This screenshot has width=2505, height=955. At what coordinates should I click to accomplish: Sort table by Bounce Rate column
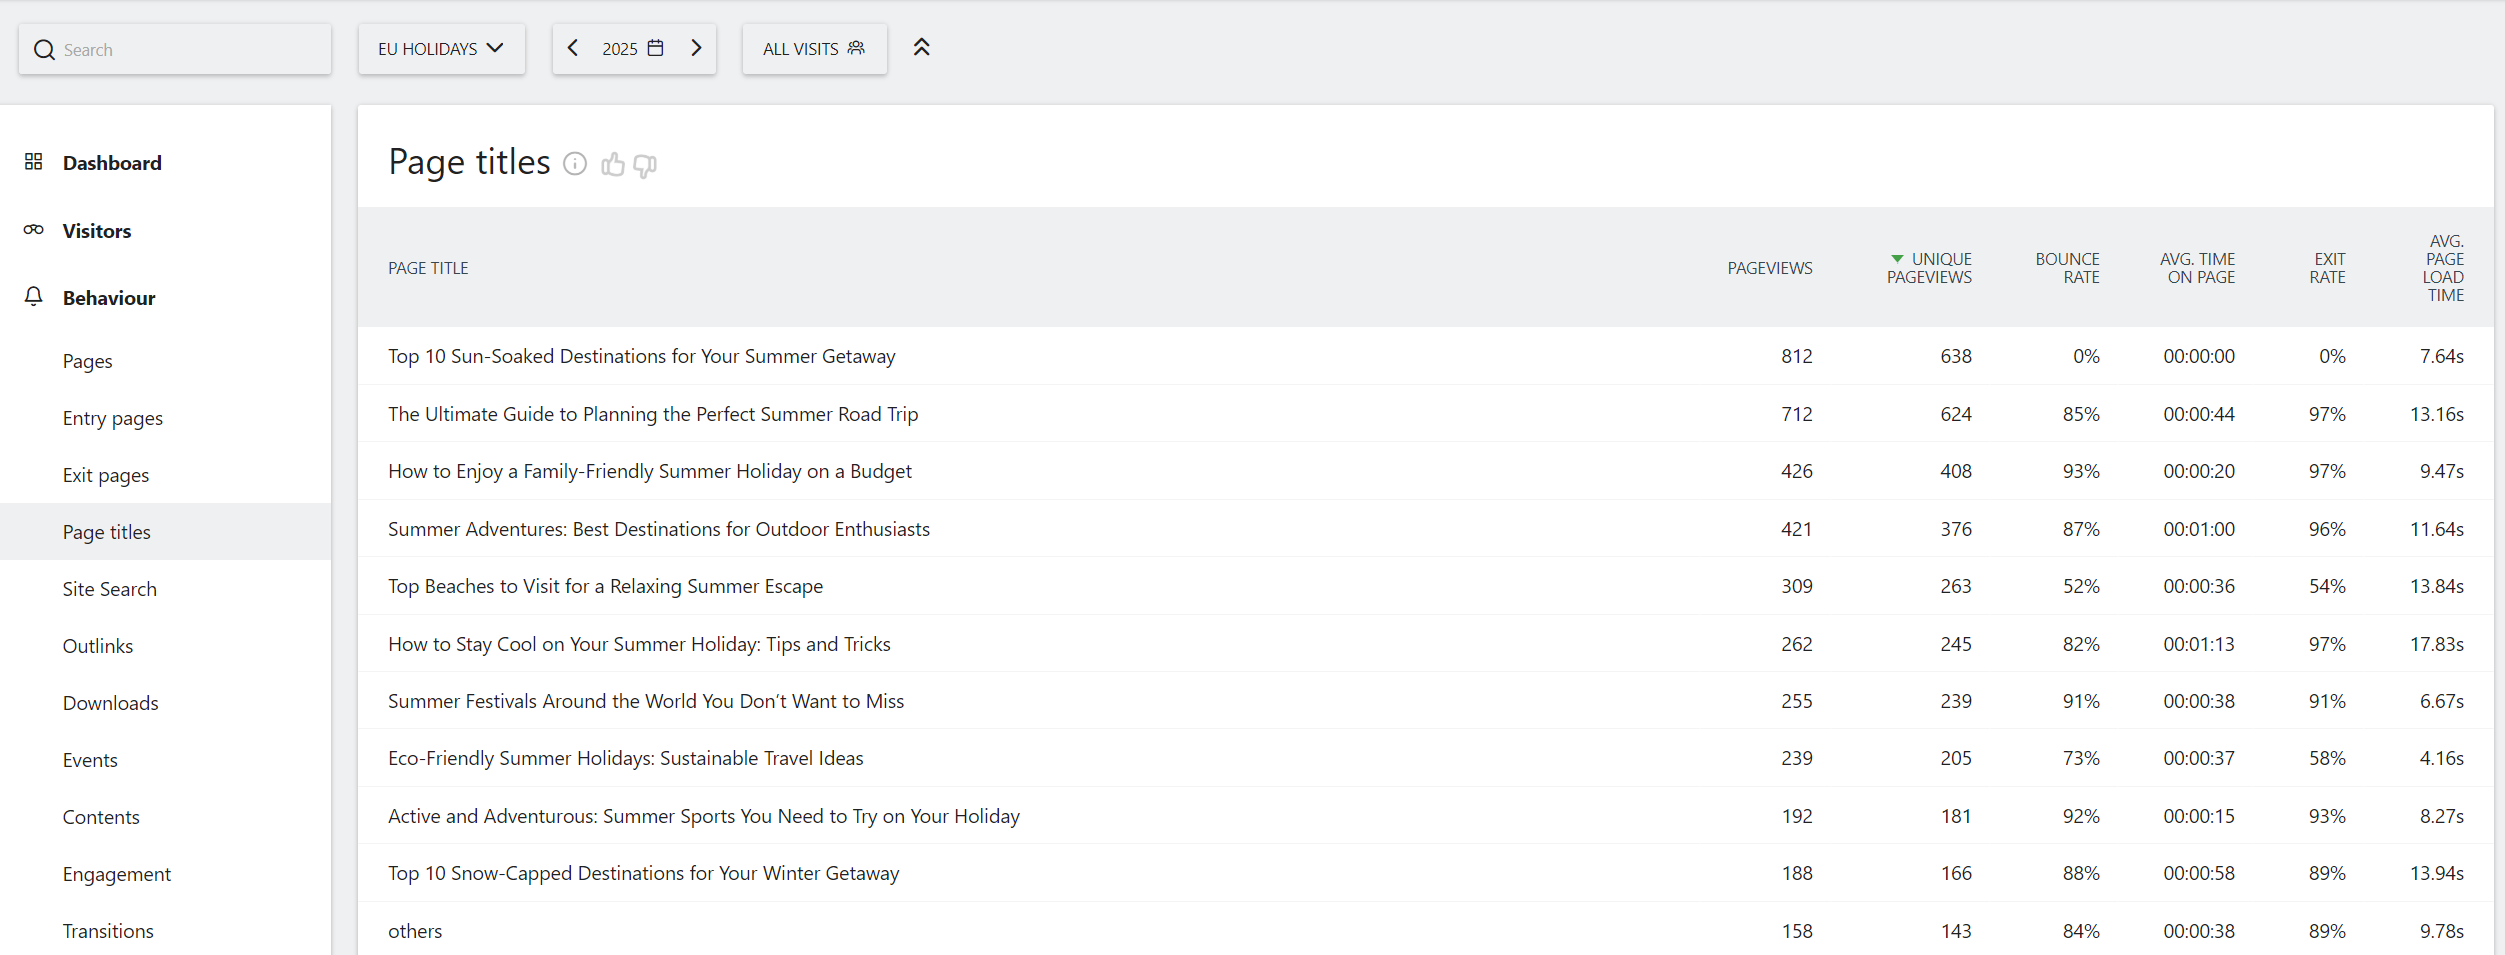pos(2067,268)
